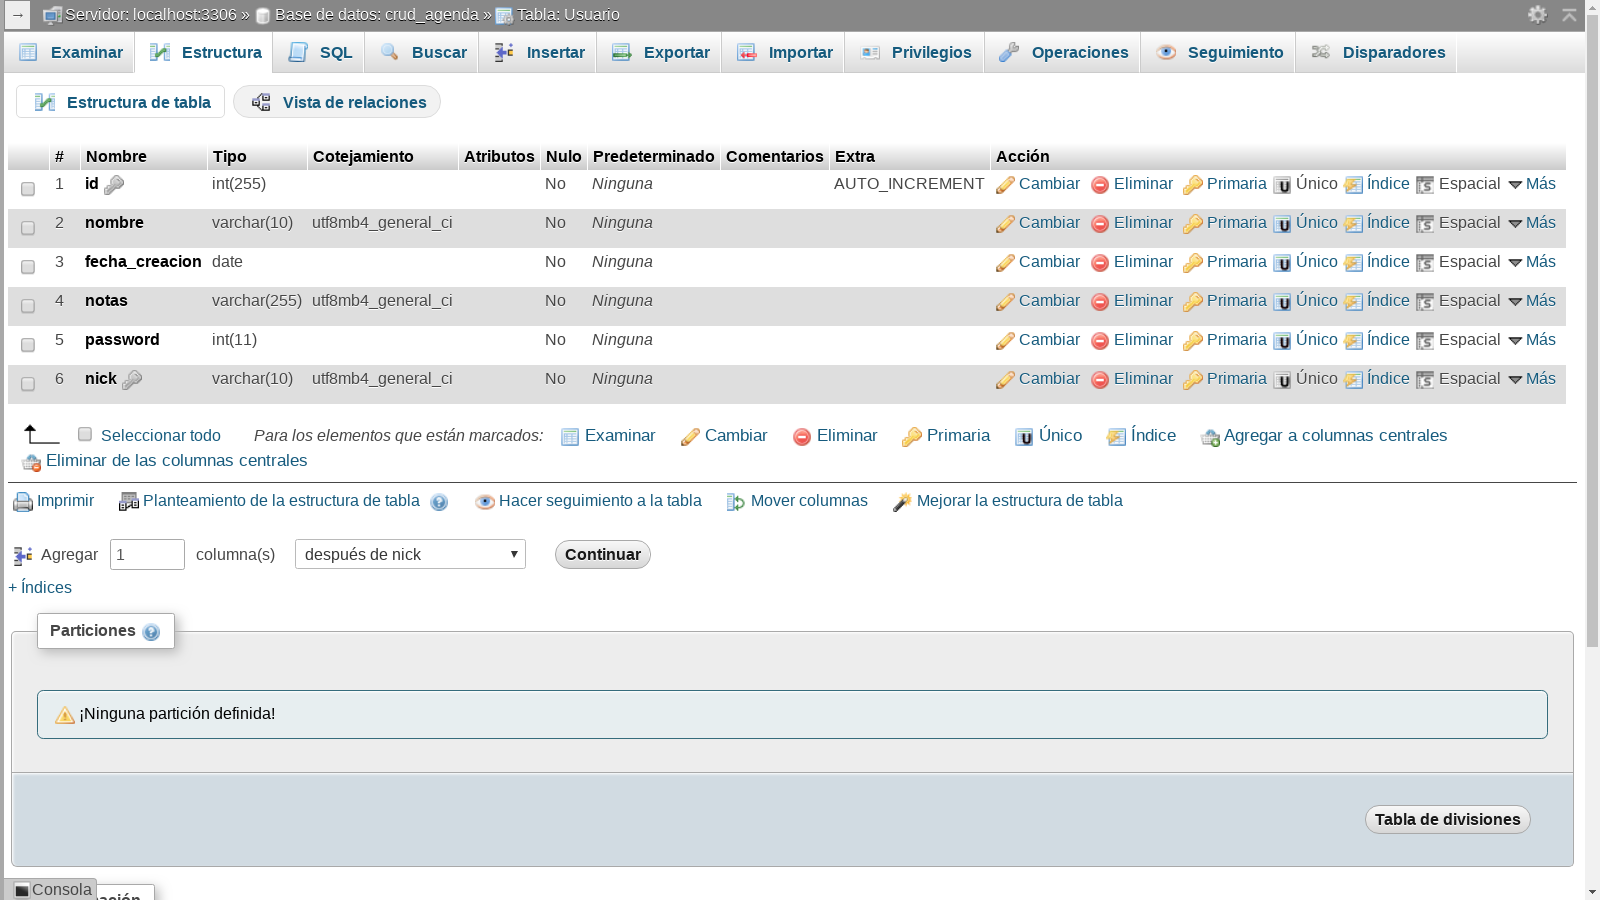Check the checkbox for the id row
This screenshot has width=1600, height=900.
coord(28,189)
